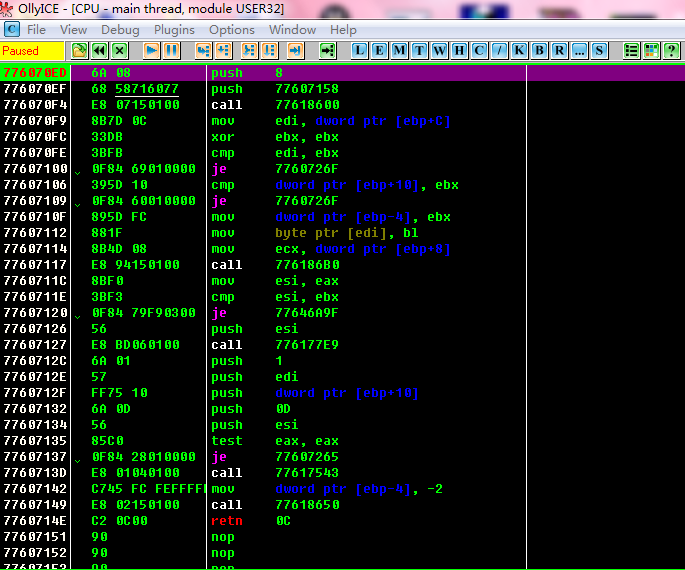The image size is (685, 570).
Task: Show Memory map window (M)
Action: tap(399, 51)
